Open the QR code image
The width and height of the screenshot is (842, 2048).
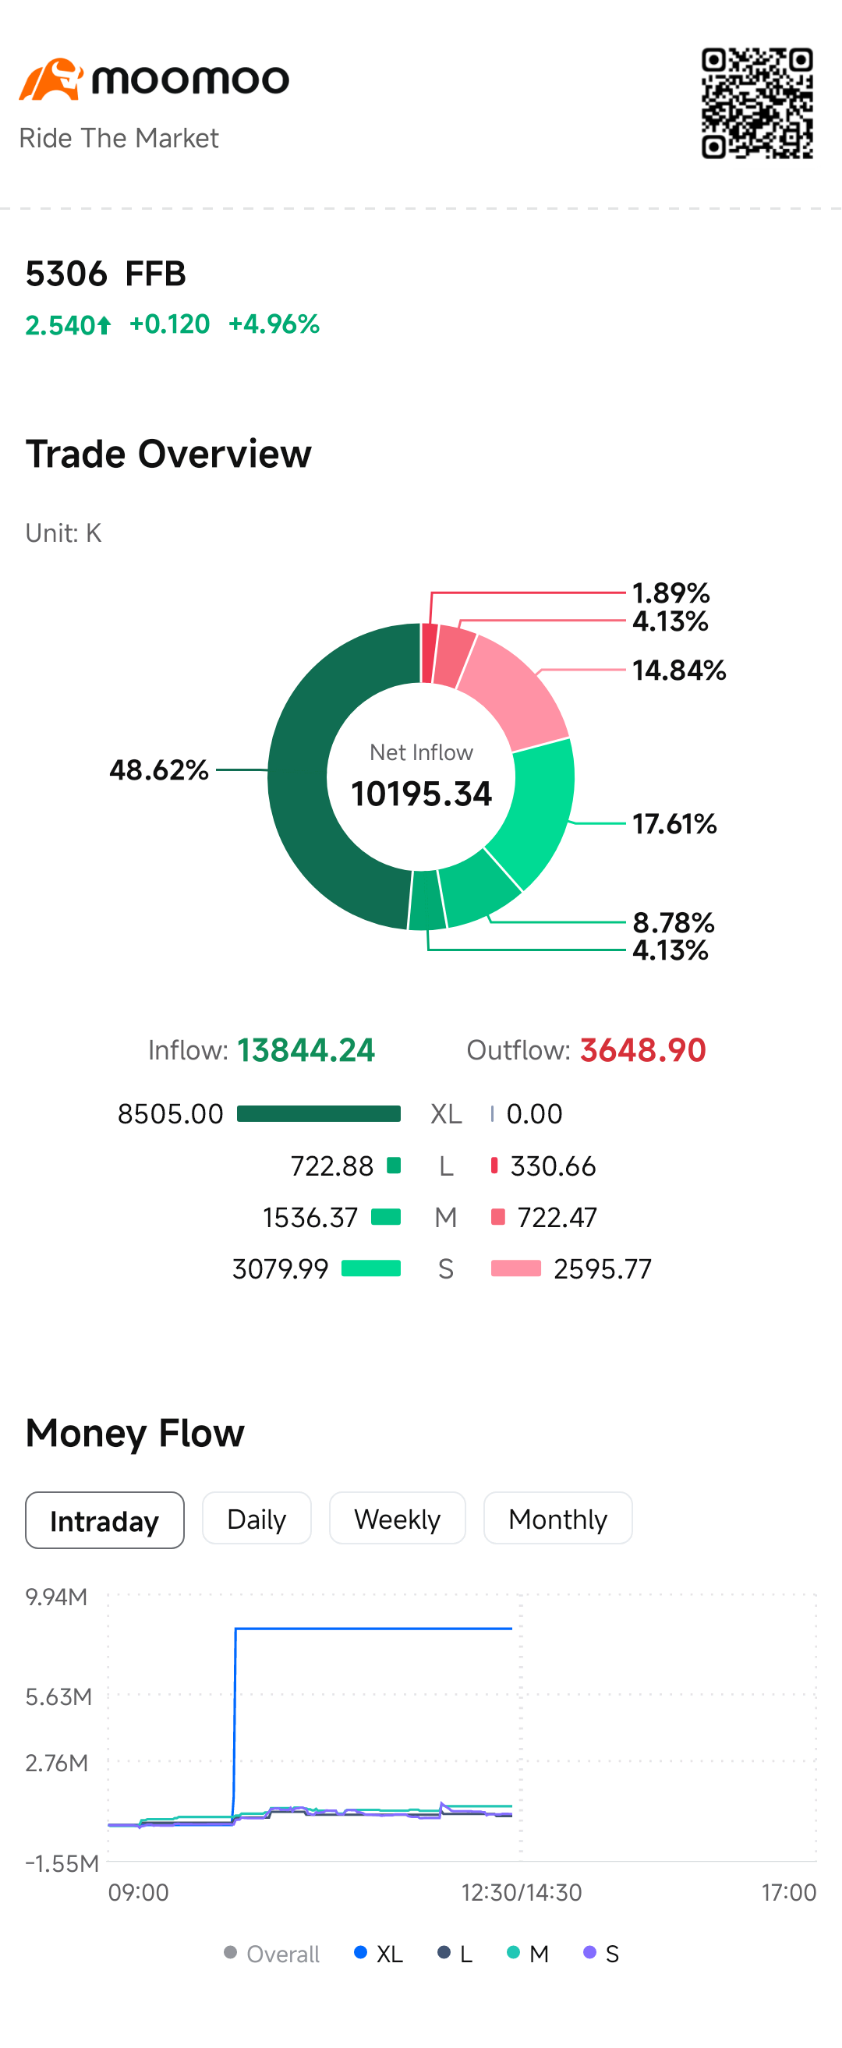[757, 103]
